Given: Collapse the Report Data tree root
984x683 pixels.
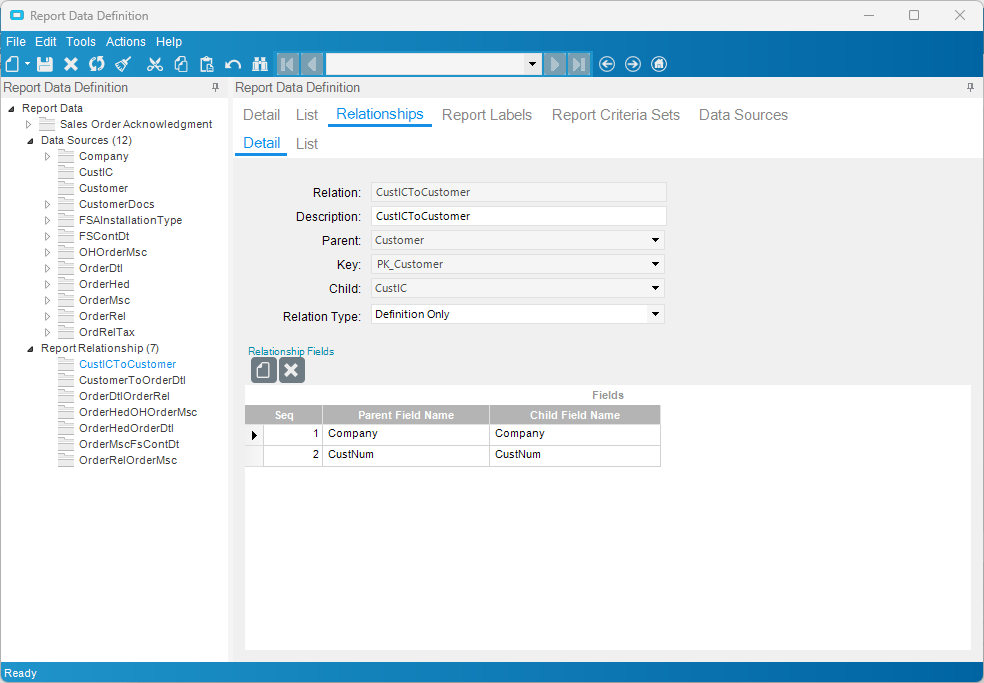Looking at the screenshot, I should tap(11, 109).
